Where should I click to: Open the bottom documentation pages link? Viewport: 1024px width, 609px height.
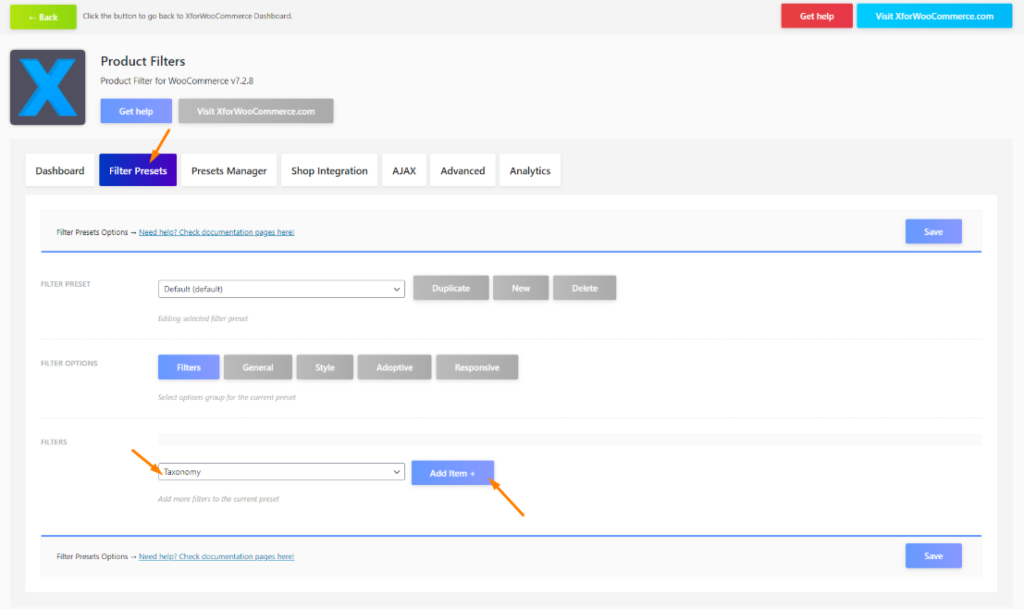(216, 556)
